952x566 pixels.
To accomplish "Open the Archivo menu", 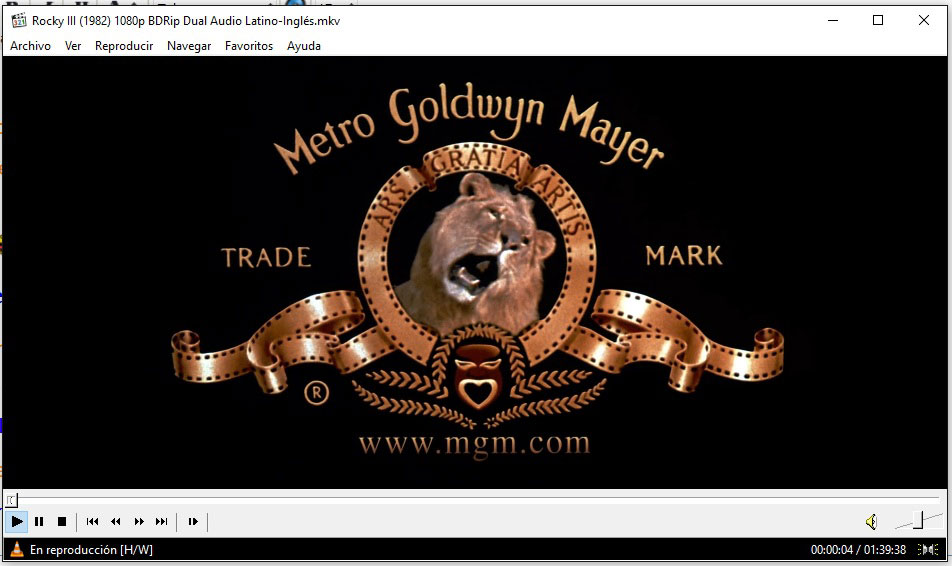I will point(30,46).
